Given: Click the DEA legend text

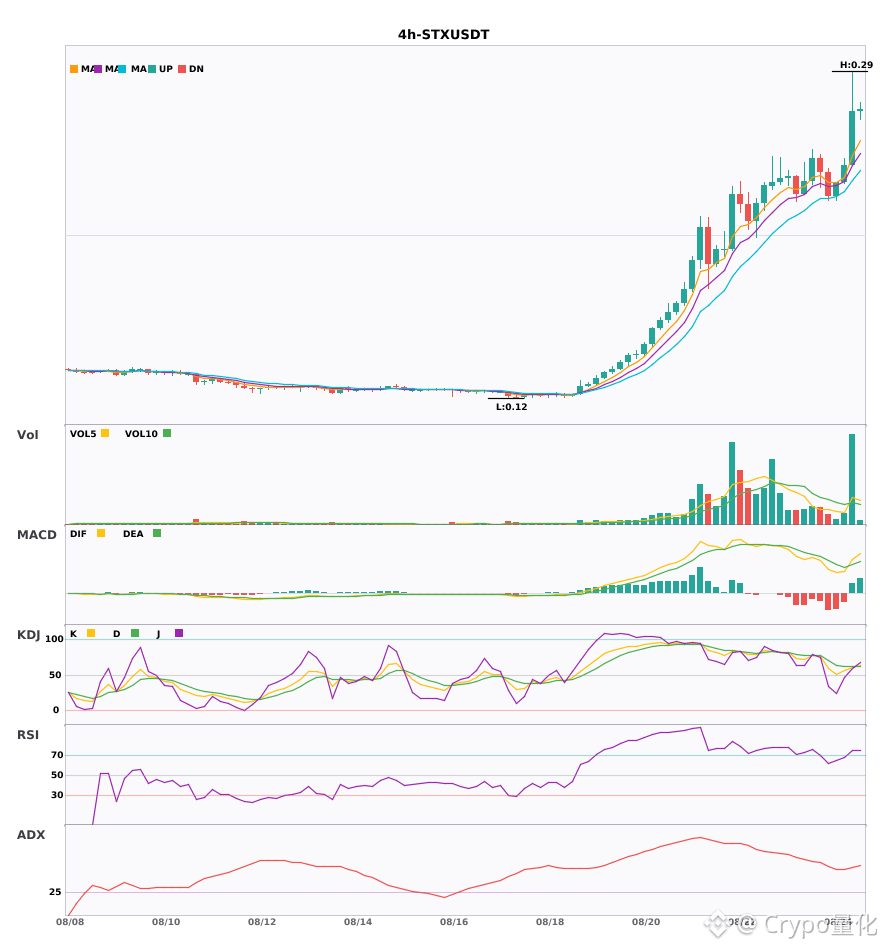Looking at the screenshot, I should coord(133,534).
